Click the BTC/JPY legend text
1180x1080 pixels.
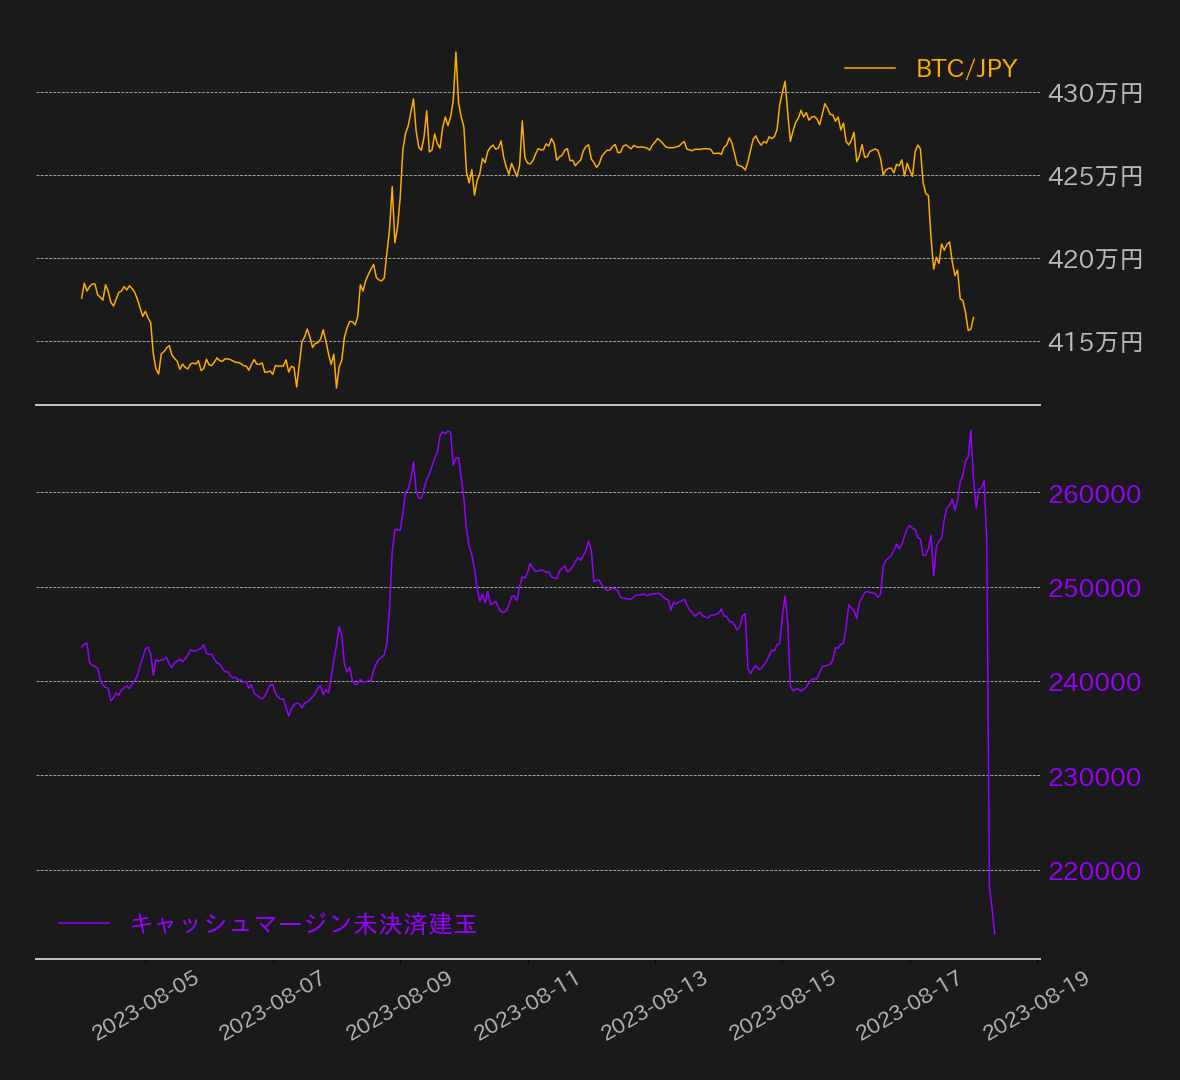pos(965,68)
